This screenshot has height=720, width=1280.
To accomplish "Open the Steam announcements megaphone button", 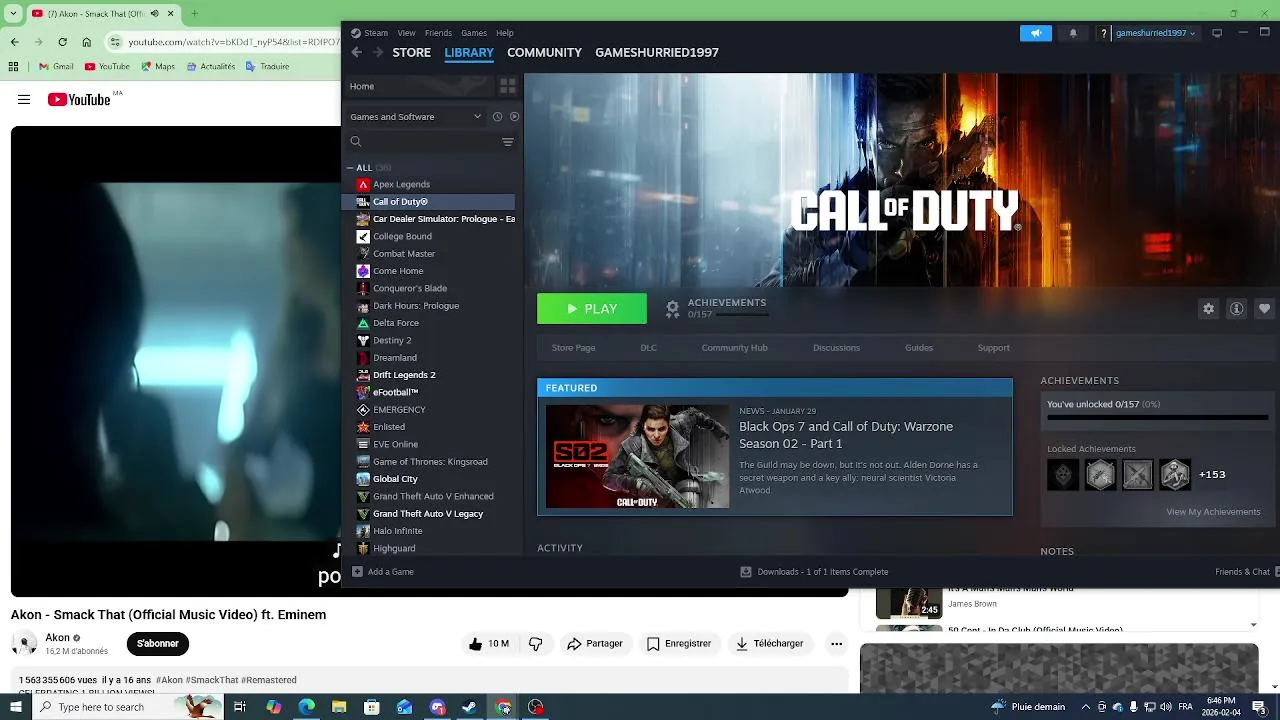I will [x=1036, y=33].
